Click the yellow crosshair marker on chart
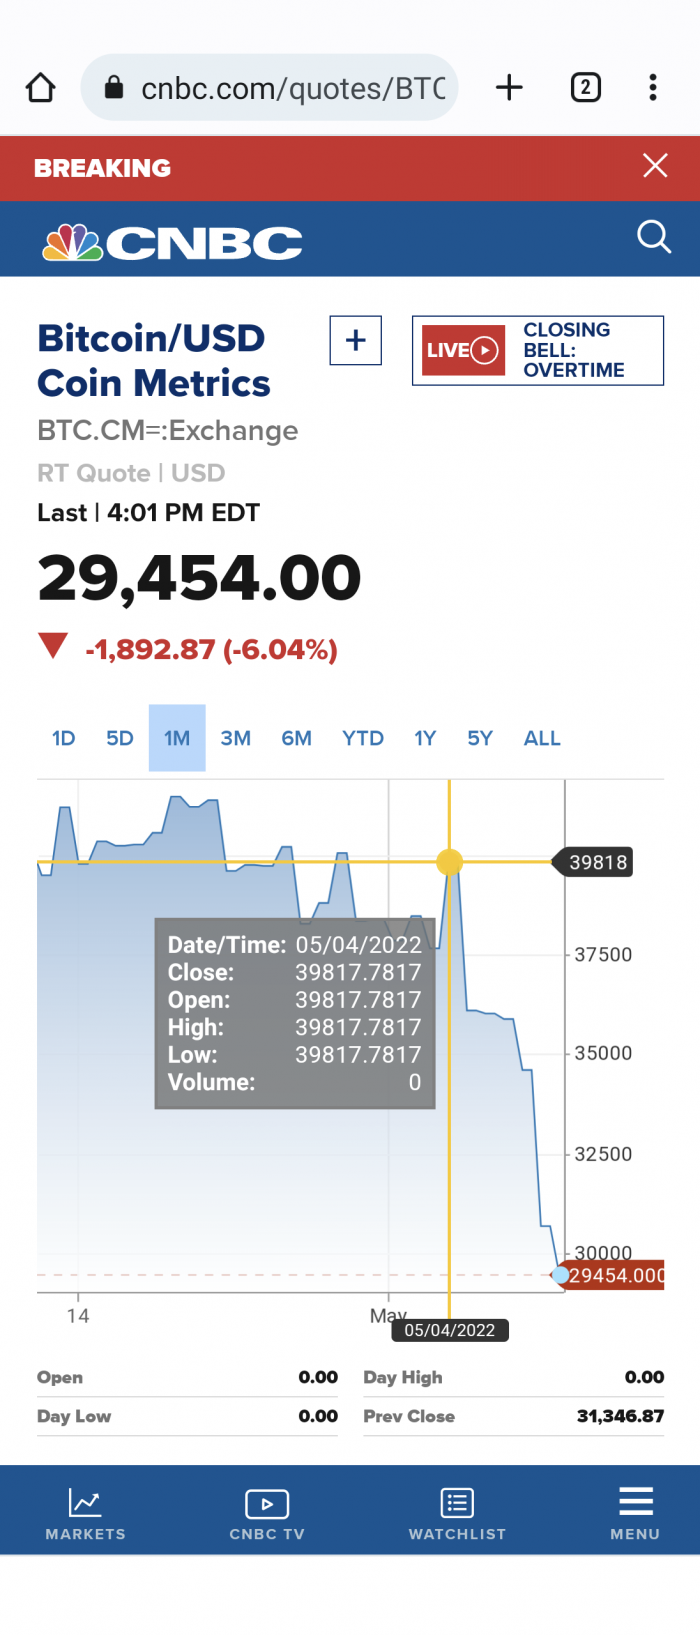Image resolution: width=700 pixels, height=1635 pixels. tap(450, 862)
